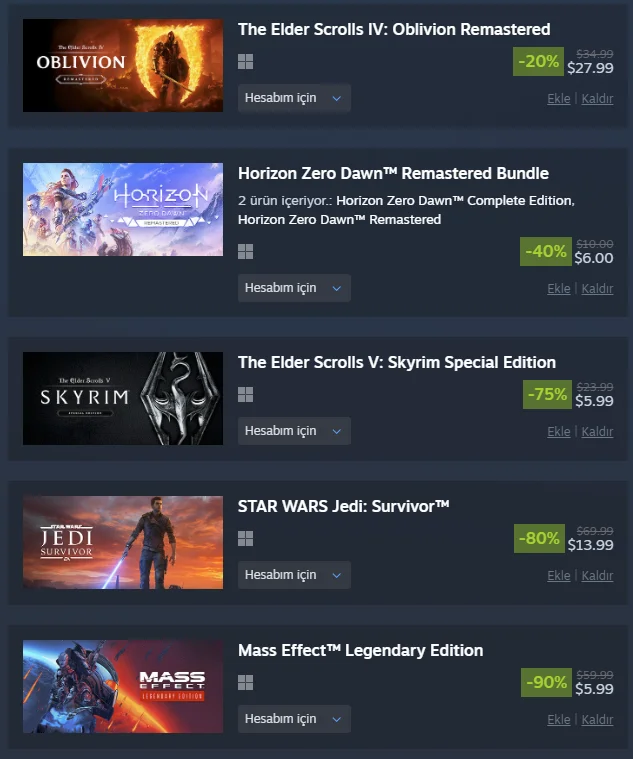Click Windows platform icon for Horizon Zero Dawn bundle
Viewport: 633px width, 759px height.
245,252
